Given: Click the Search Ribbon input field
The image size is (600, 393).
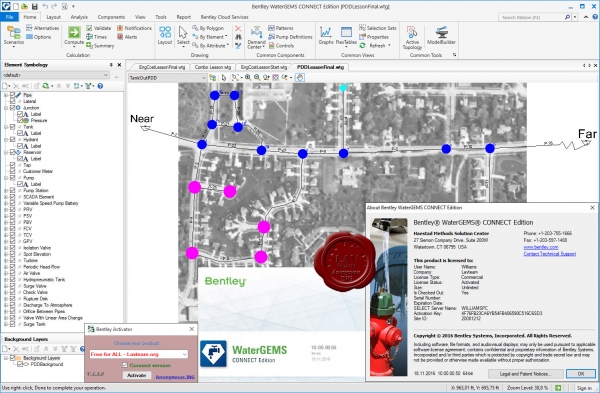Looking at the screenshot, I should click(x=532, y=17).
